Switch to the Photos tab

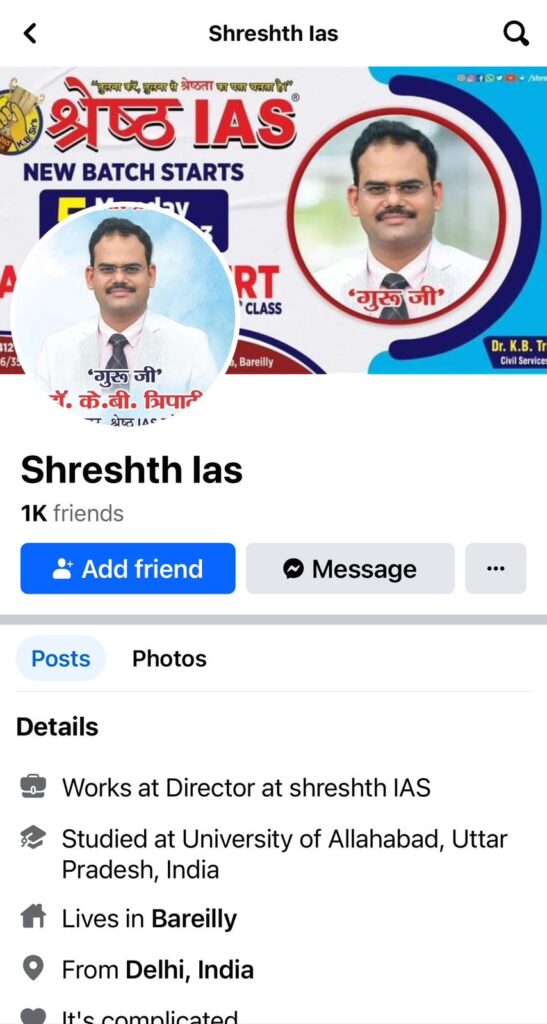tap(169, 658)
